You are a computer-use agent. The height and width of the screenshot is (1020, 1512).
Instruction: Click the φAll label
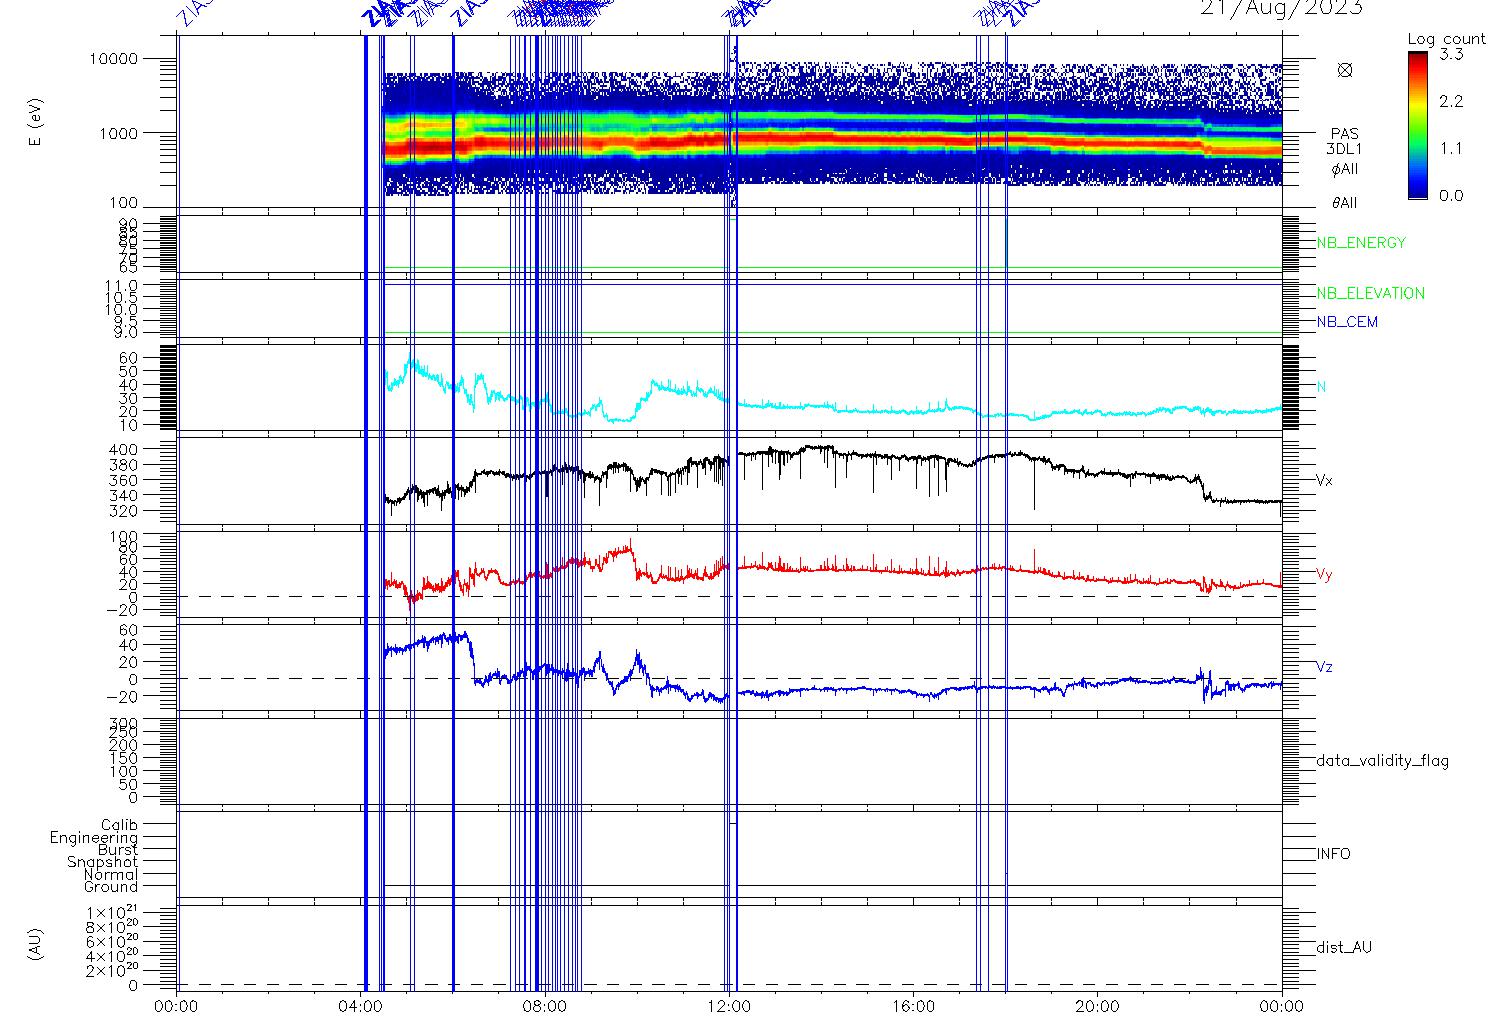[x=1344, y=169]
